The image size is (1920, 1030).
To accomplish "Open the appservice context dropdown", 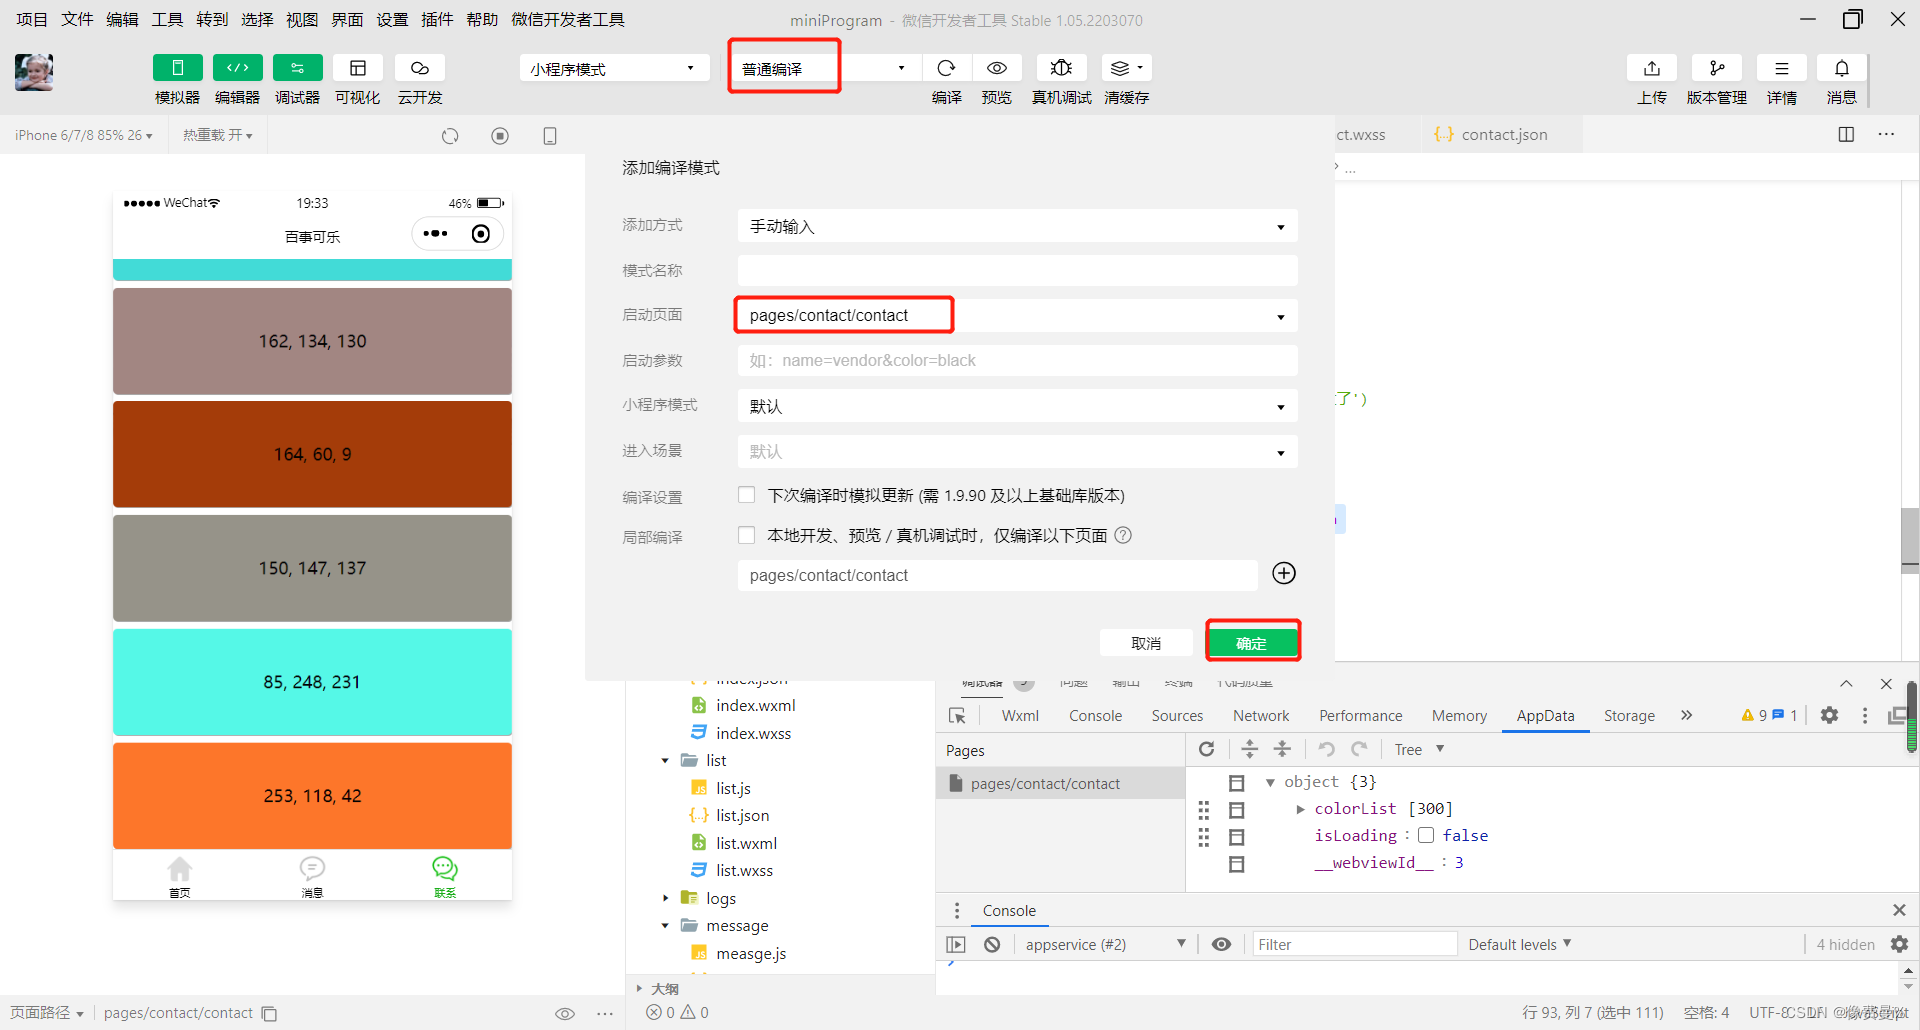I will [1104, 944].
